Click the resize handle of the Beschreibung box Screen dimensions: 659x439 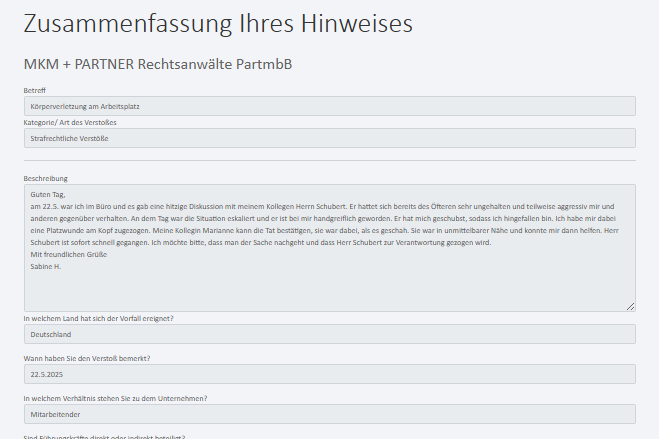click(x=630, y=306)
